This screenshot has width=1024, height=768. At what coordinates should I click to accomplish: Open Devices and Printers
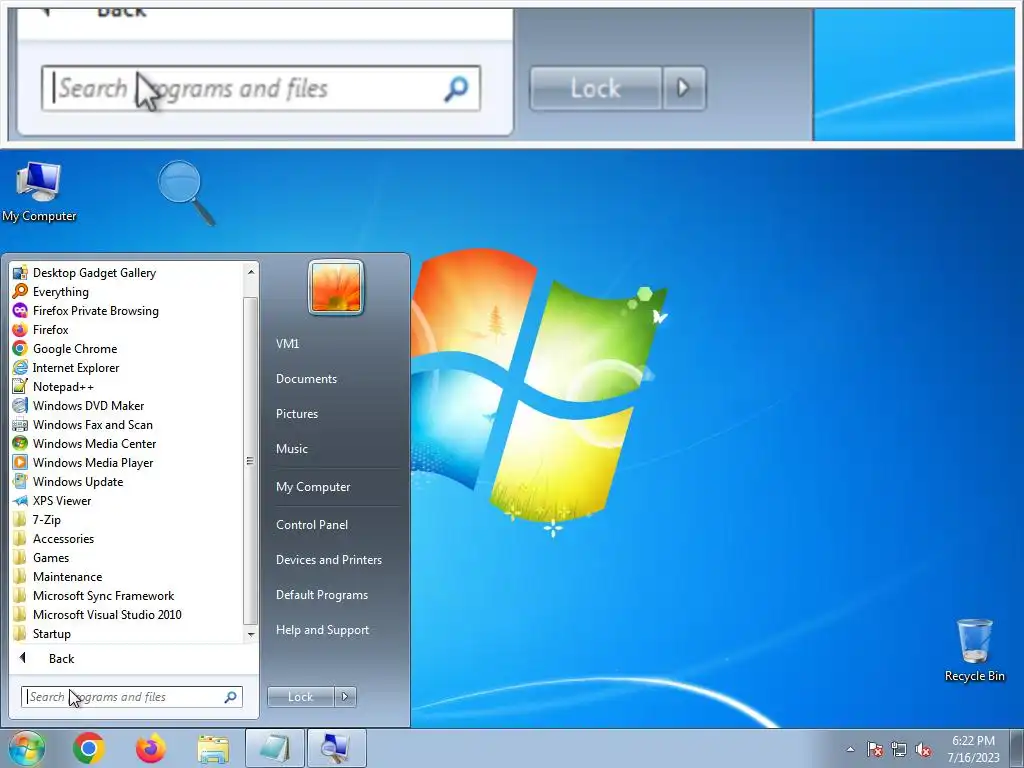328,560
